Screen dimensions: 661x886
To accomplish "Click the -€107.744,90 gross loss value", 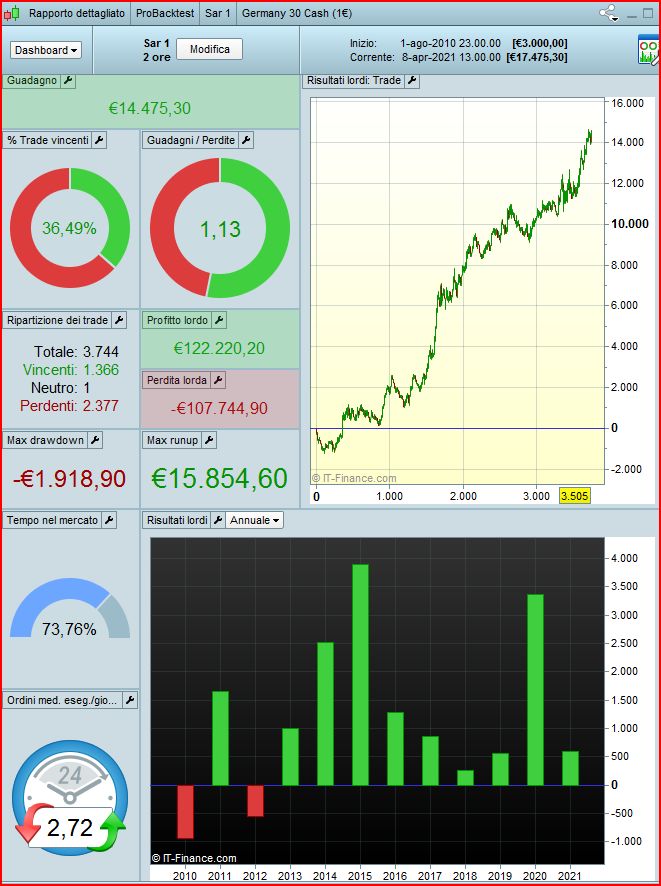I will point(219,408).
